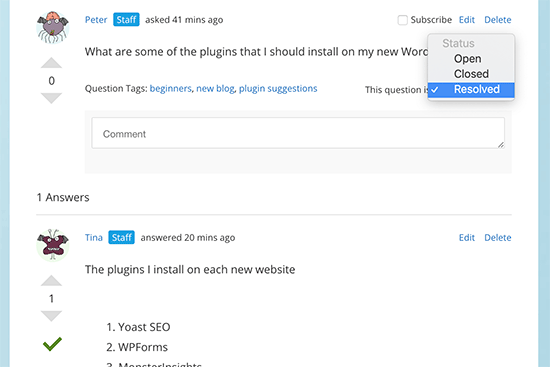Image resolution: width=550 pixels, height=367 pixels.
Task: Upvote Peter's question
Action: (51, 63)
